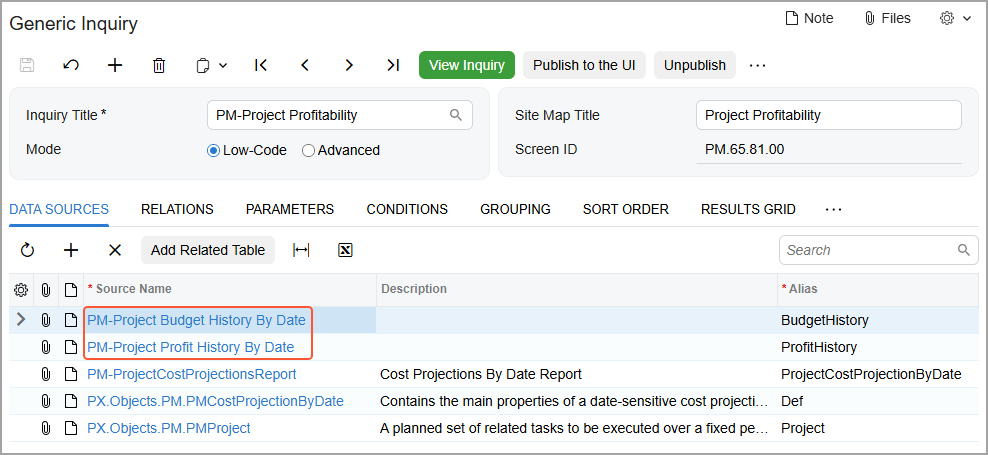The height and width of the screenshot is (455, 988).
Task: Click the Unpublish button
Action: (x=695, y=65)
